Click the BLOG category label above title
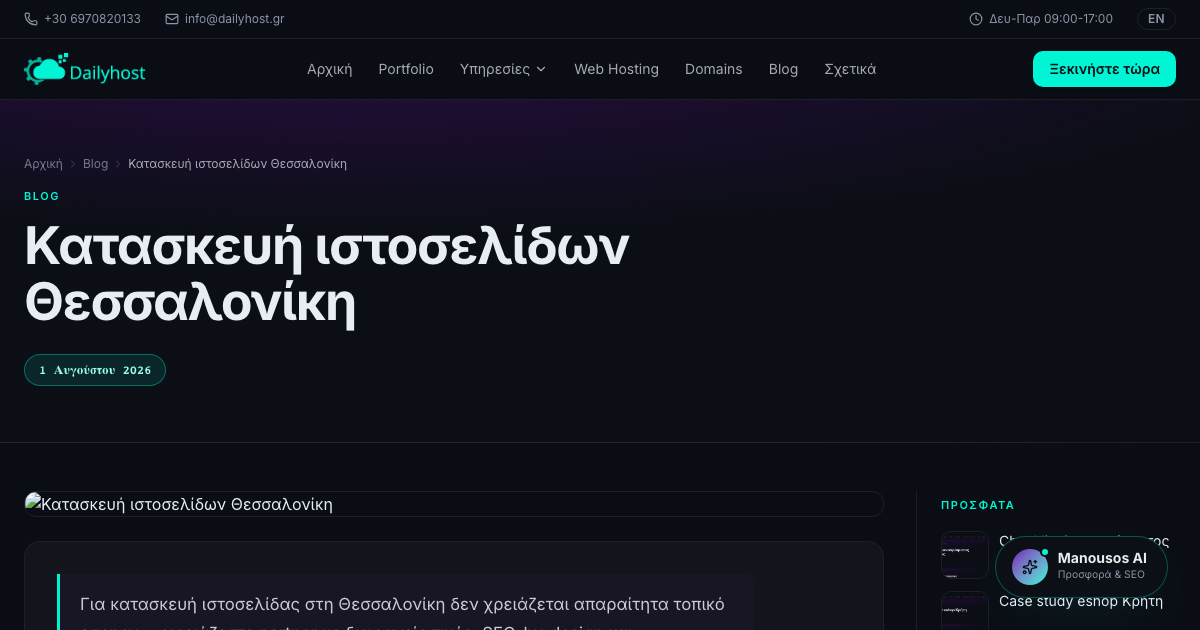Viewport: 1200px width, 630px height. [x=42, y=196]
